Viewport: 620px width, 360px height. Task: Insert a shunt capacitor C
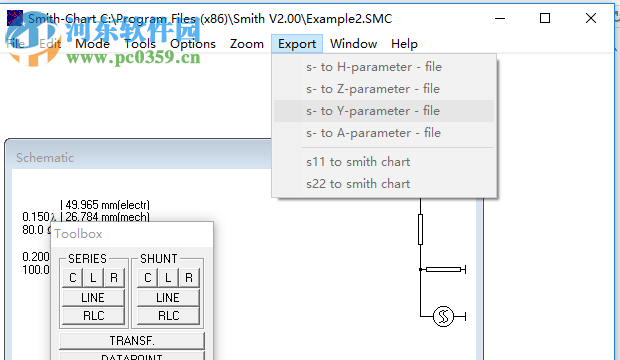(x=147, y=278)
